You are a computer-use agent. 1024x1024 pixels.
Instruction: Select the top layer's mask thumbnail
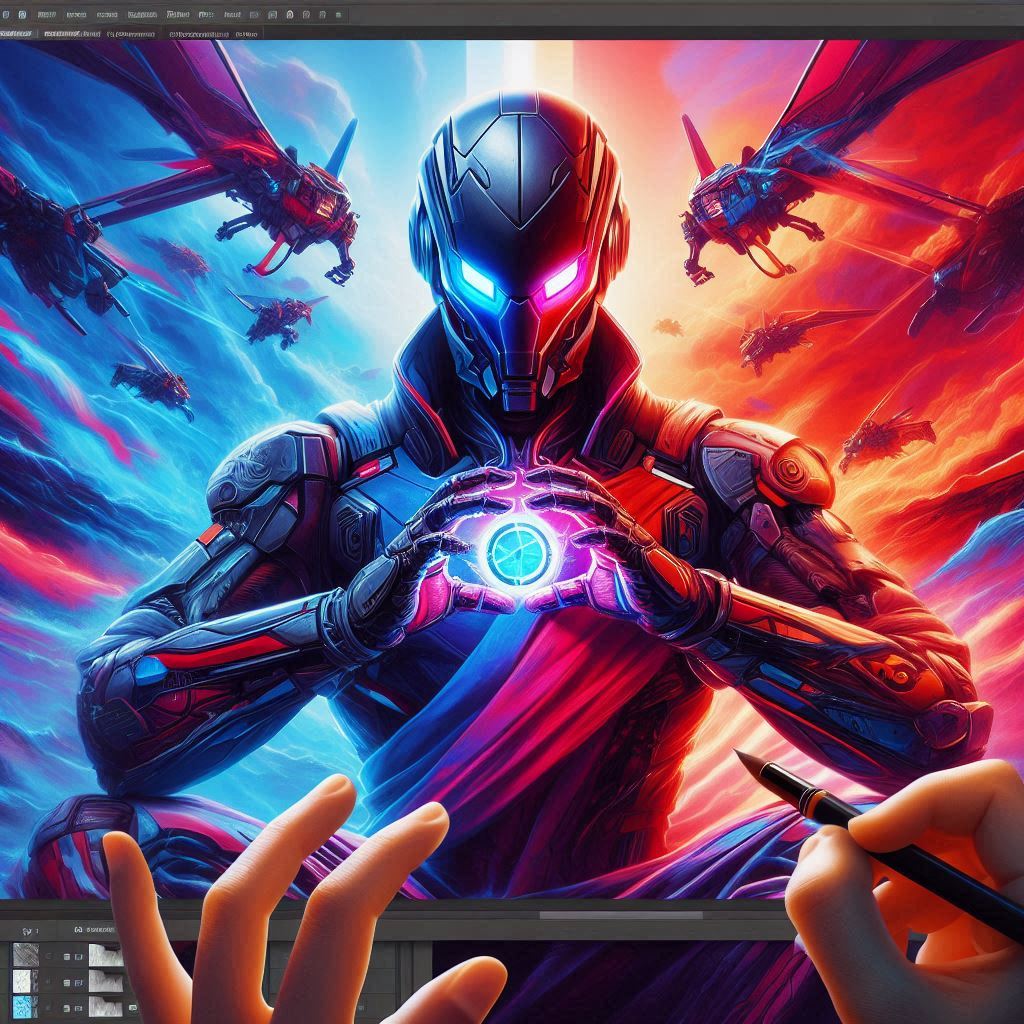pyautogui.click(x=106, y=955)
